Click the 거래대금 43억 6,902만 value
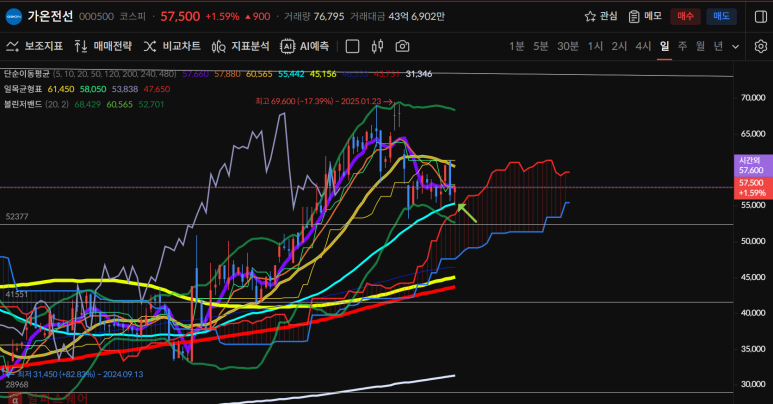The image size is (773, 404). [417, 17]
